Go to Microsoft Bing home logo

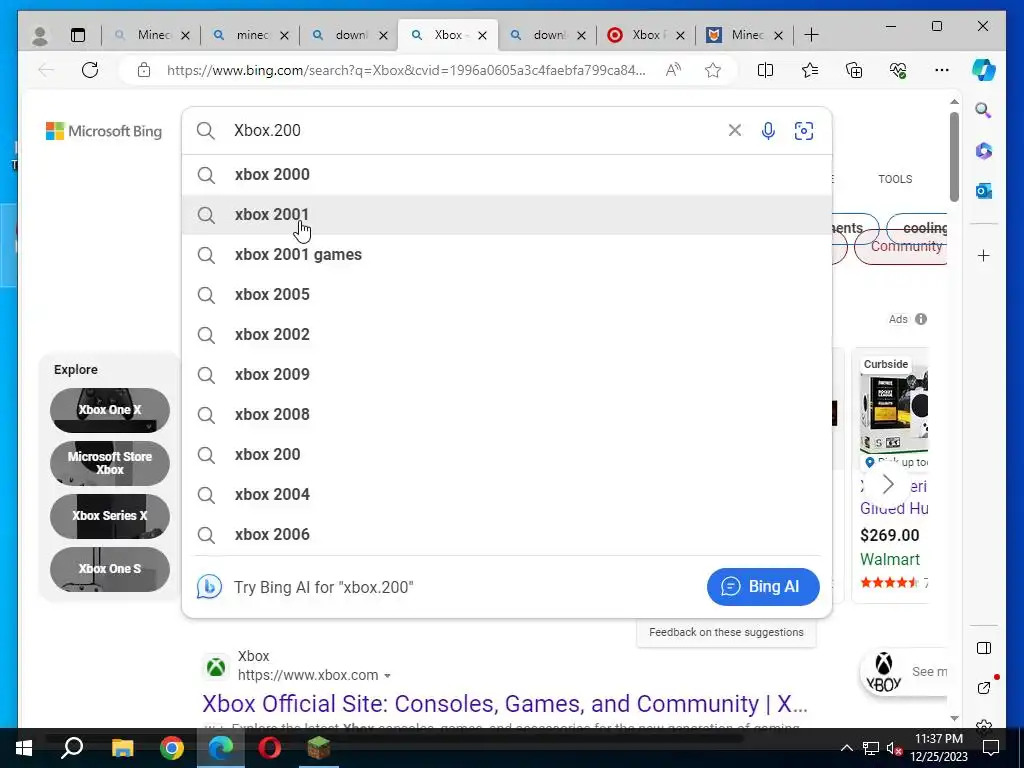(x=104, y=131)
